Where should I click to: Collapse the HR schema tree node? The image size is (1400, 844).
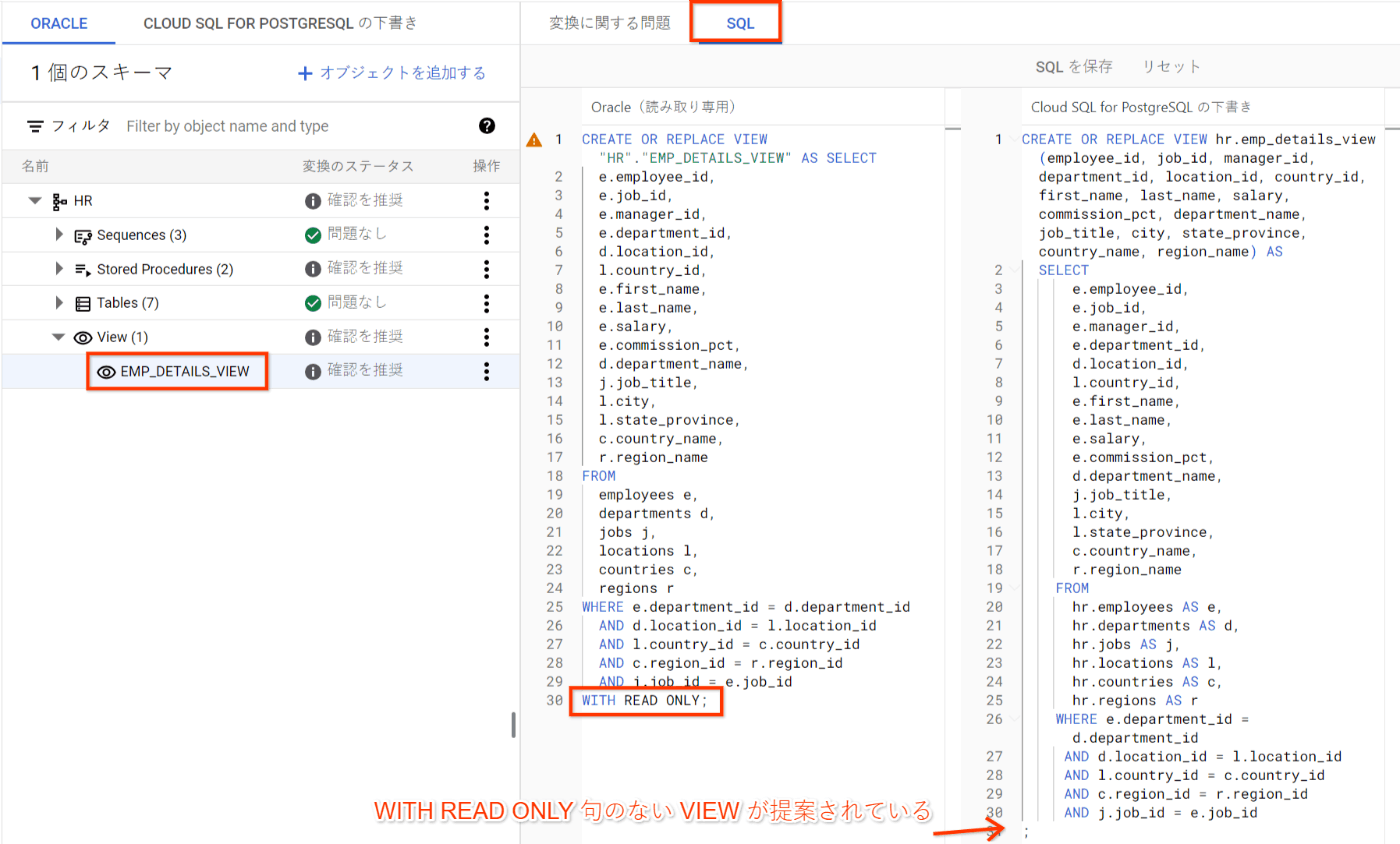[35, 201]
